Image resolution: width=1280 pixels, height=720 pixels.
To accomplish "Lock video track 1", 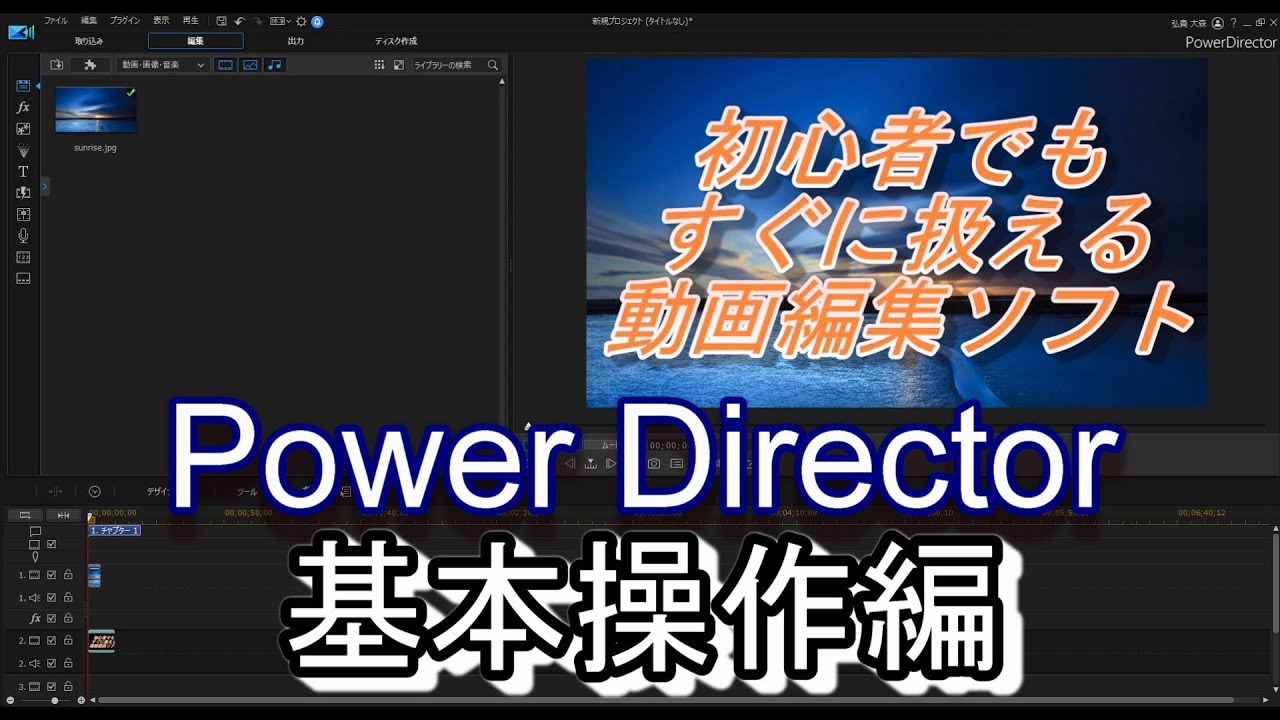I will [68, 575].
